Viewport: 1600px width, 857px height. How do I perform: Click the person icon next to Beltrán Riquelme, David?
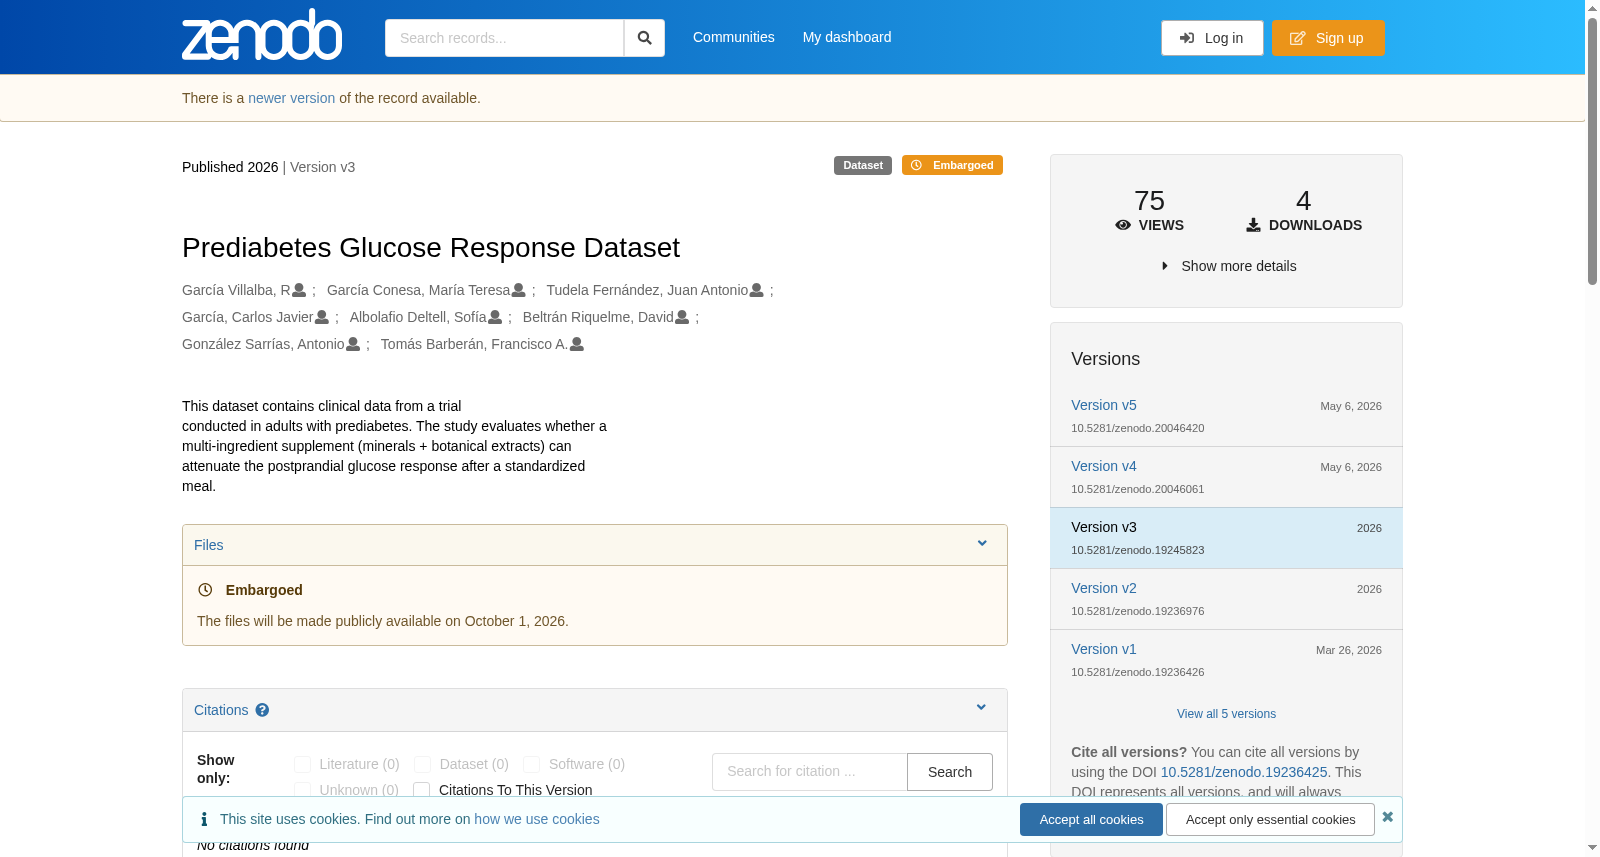(x=682, y=317)
